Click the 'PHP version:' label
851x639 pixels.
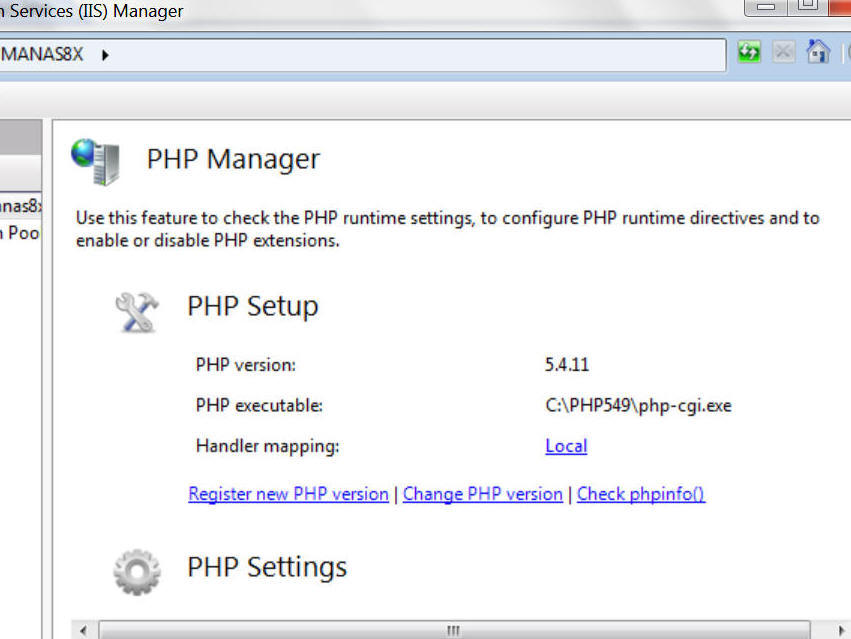246,365
